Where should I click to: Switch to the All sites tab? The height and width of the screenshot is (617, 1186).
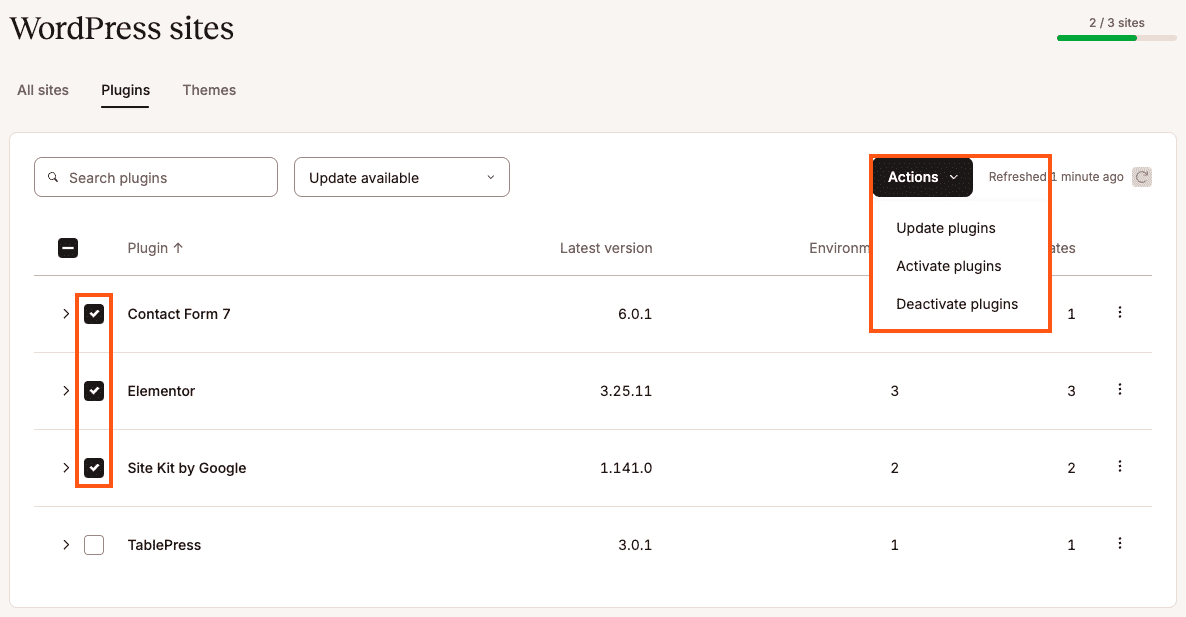43,90
